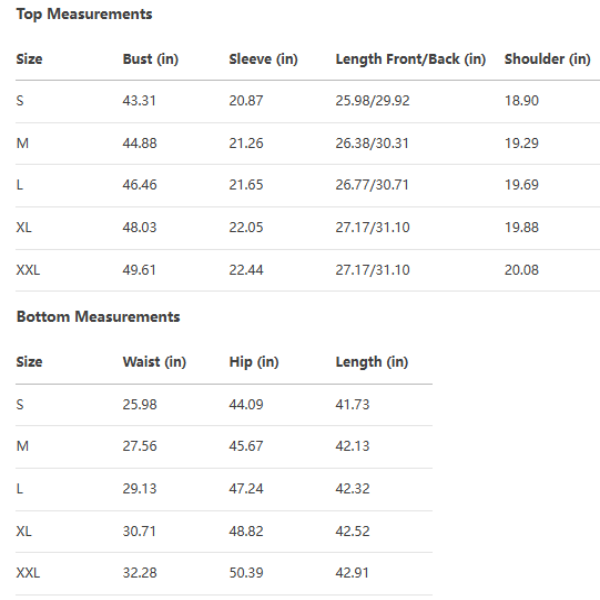Click the Length Front/Back (in) header
The image size is (600, 600).
410,59
